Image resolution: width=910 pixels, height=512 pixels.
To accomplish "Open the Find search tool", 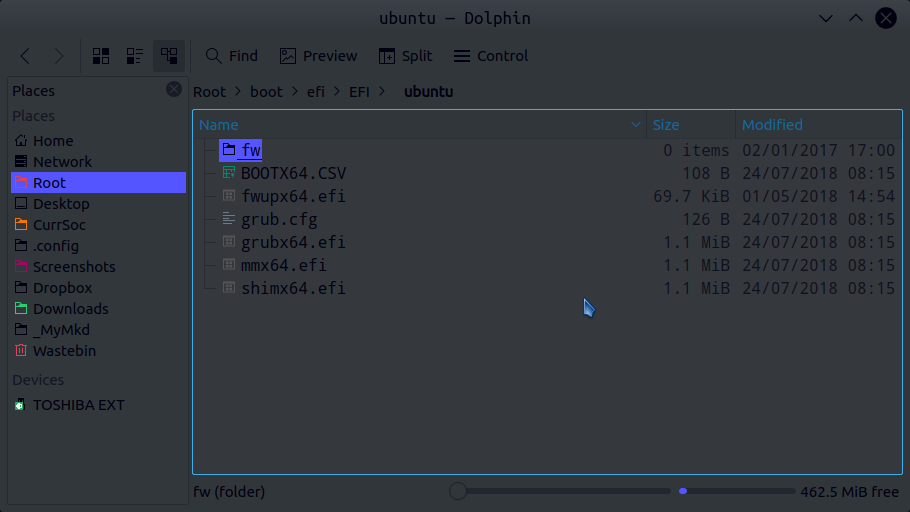I will point(232,56).
